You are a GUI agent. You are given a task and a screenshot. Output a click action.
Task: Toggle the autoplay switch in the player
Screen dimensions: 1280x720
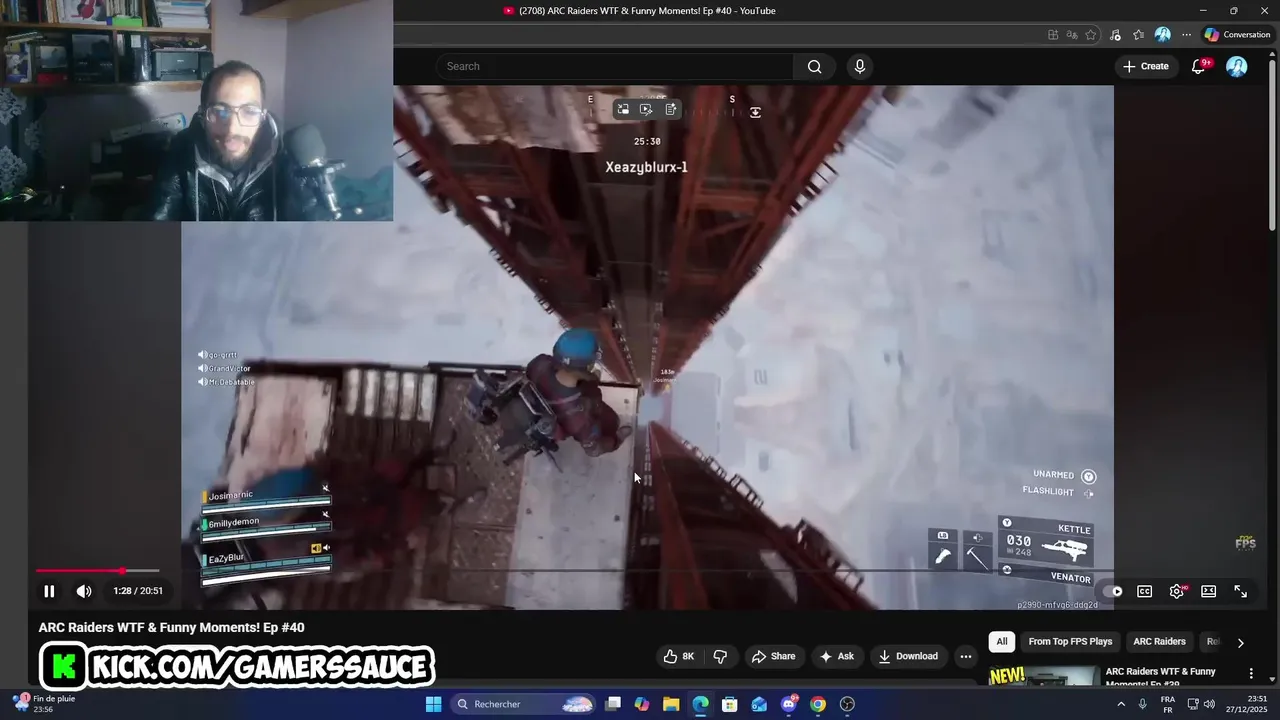(1112, 591)
